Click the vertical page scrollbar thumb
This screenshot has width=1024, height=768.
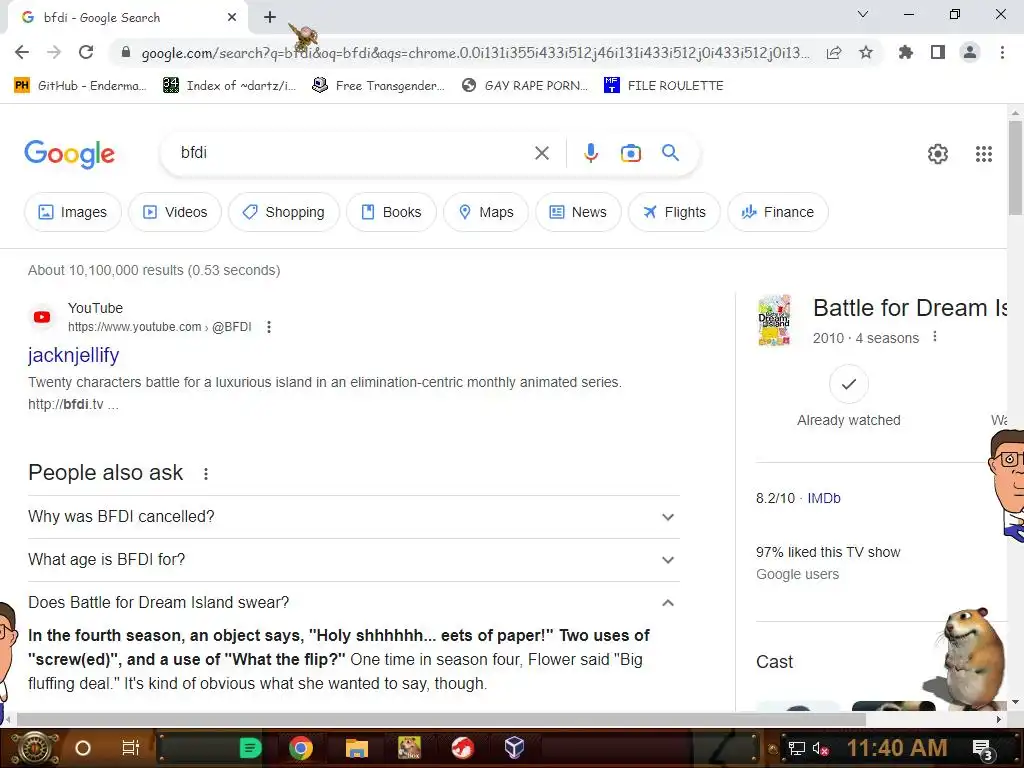tap(1015, 168)
